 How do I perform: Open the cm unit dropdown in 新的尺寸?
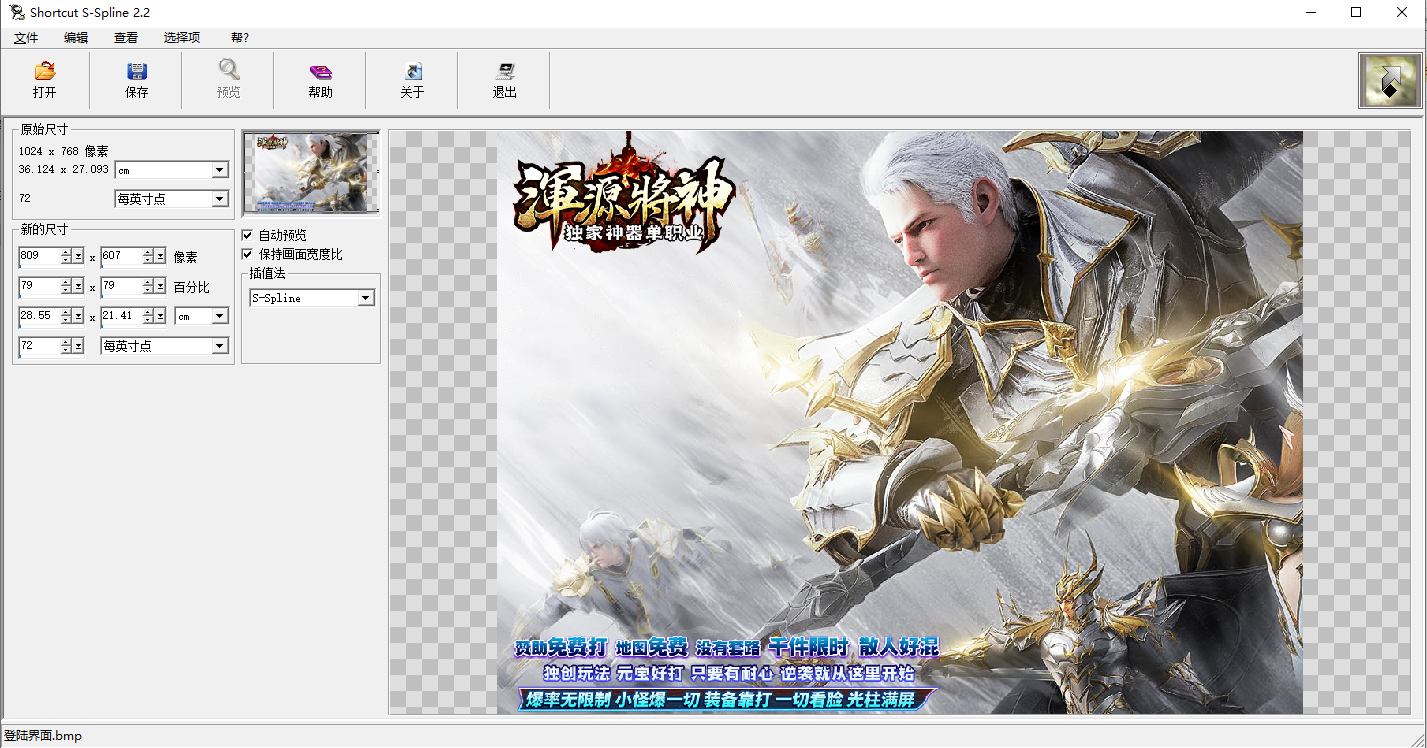(x=220, y=316)
